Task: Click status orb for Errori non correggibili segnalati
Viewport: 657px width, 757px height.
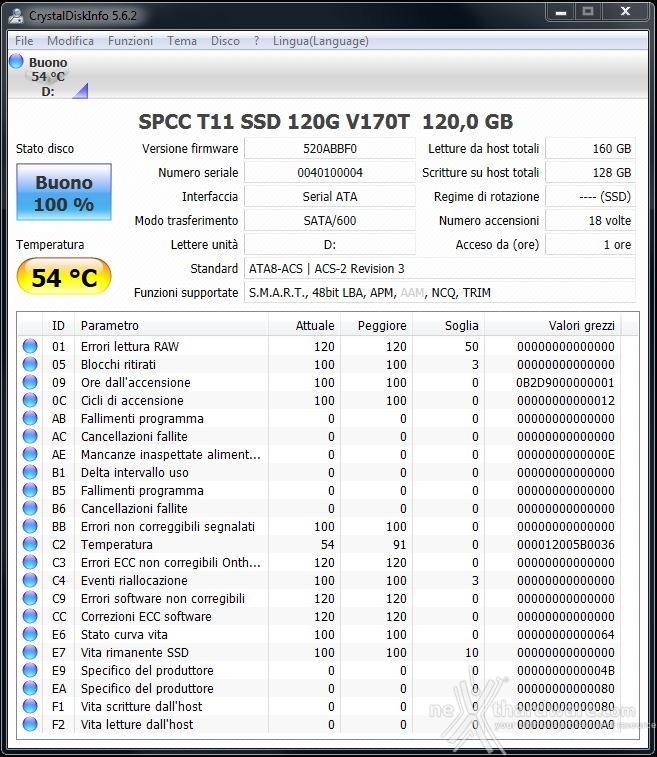Action: click(x=30, y=526)
